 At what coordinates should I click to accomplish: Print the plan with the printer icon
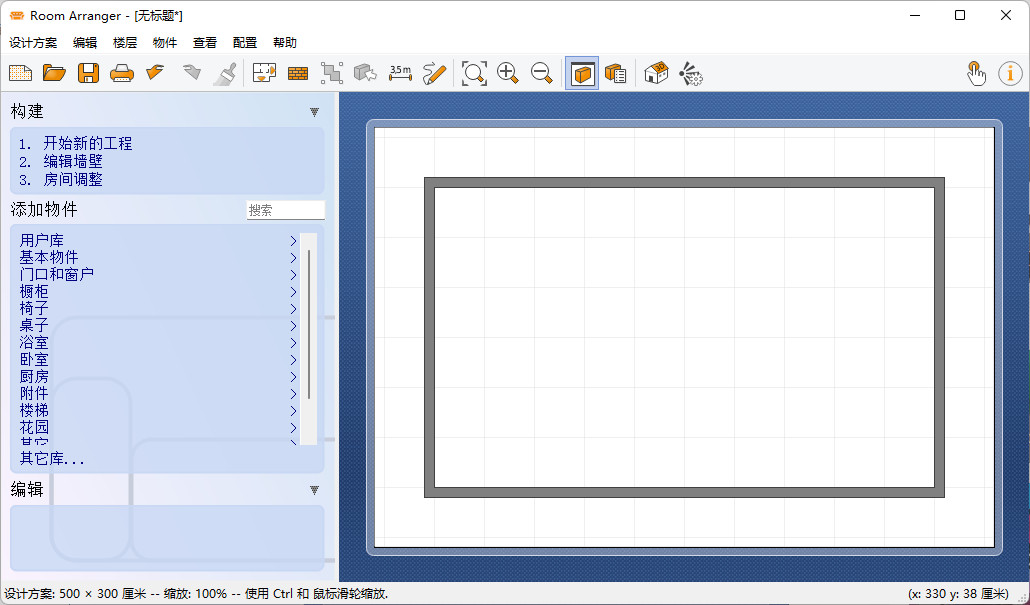[x=122, y=73]
